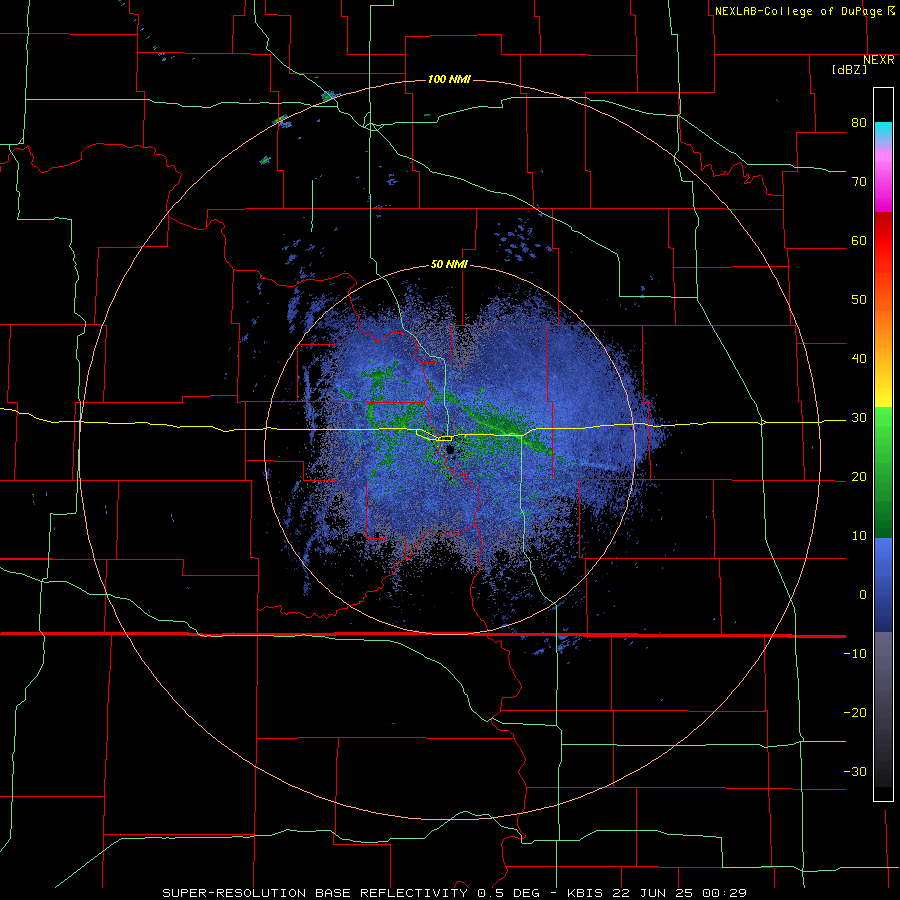Click the 40 value on dBZ scale
This screenshot has width=900, height=900.
[859, 359]
